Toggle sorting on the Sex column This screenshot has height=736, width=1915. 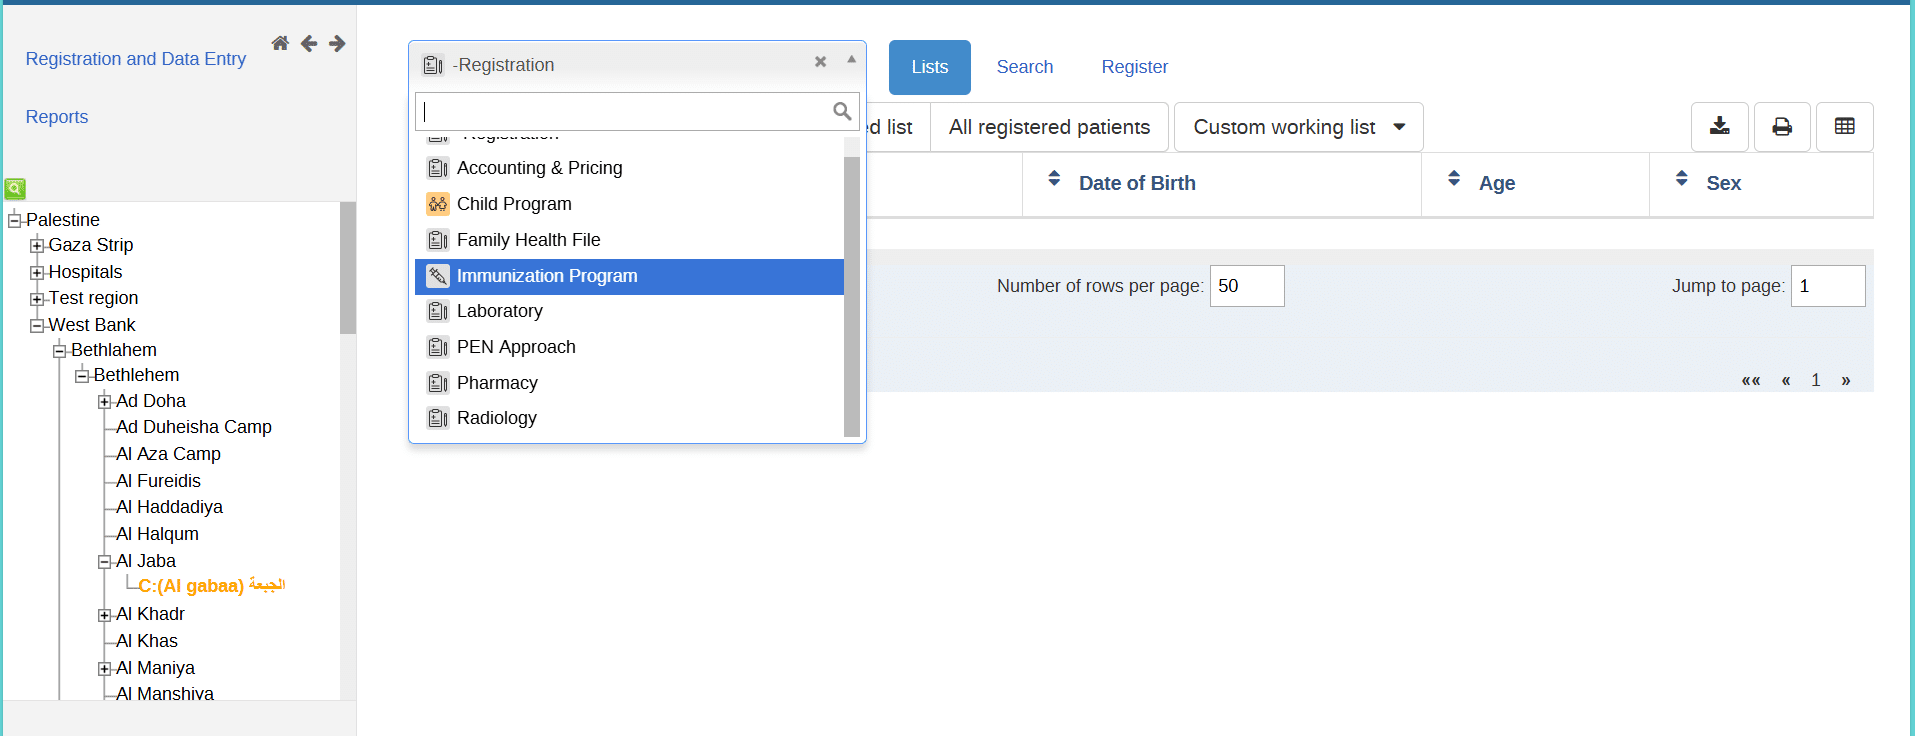pos(1722,183)
